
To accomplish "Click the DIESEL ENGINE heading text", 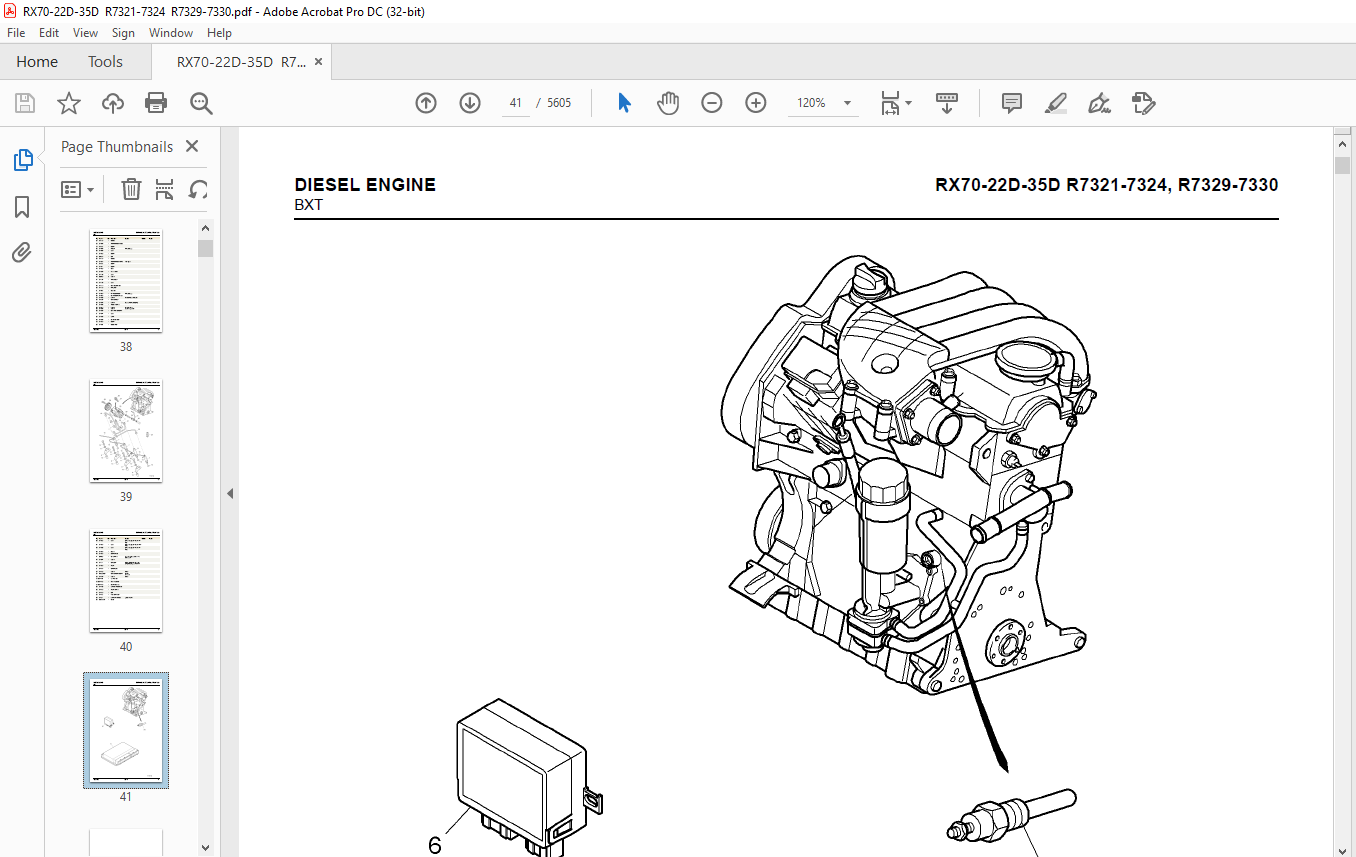I will [x=365, y=185].
